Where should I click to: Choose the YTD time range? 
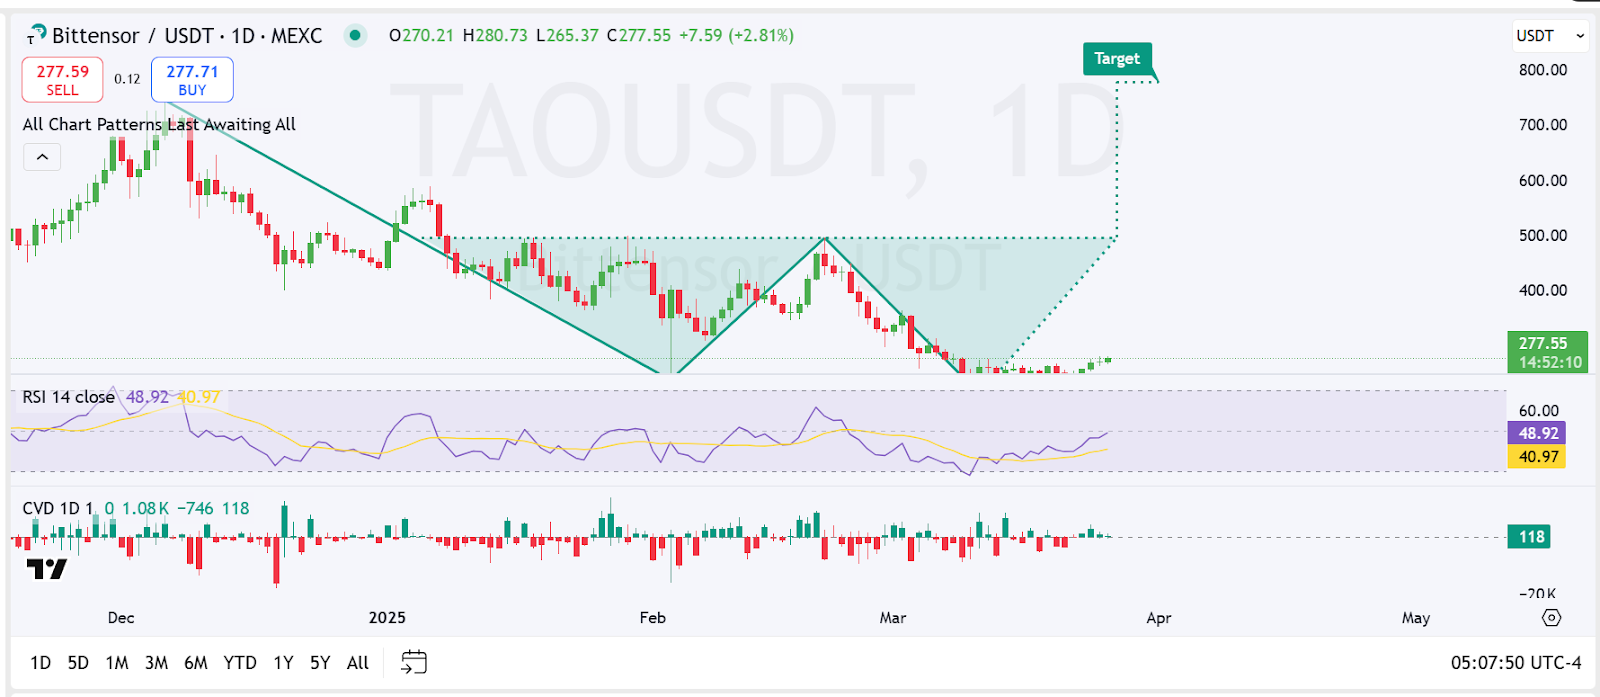[x=240, y=663]
